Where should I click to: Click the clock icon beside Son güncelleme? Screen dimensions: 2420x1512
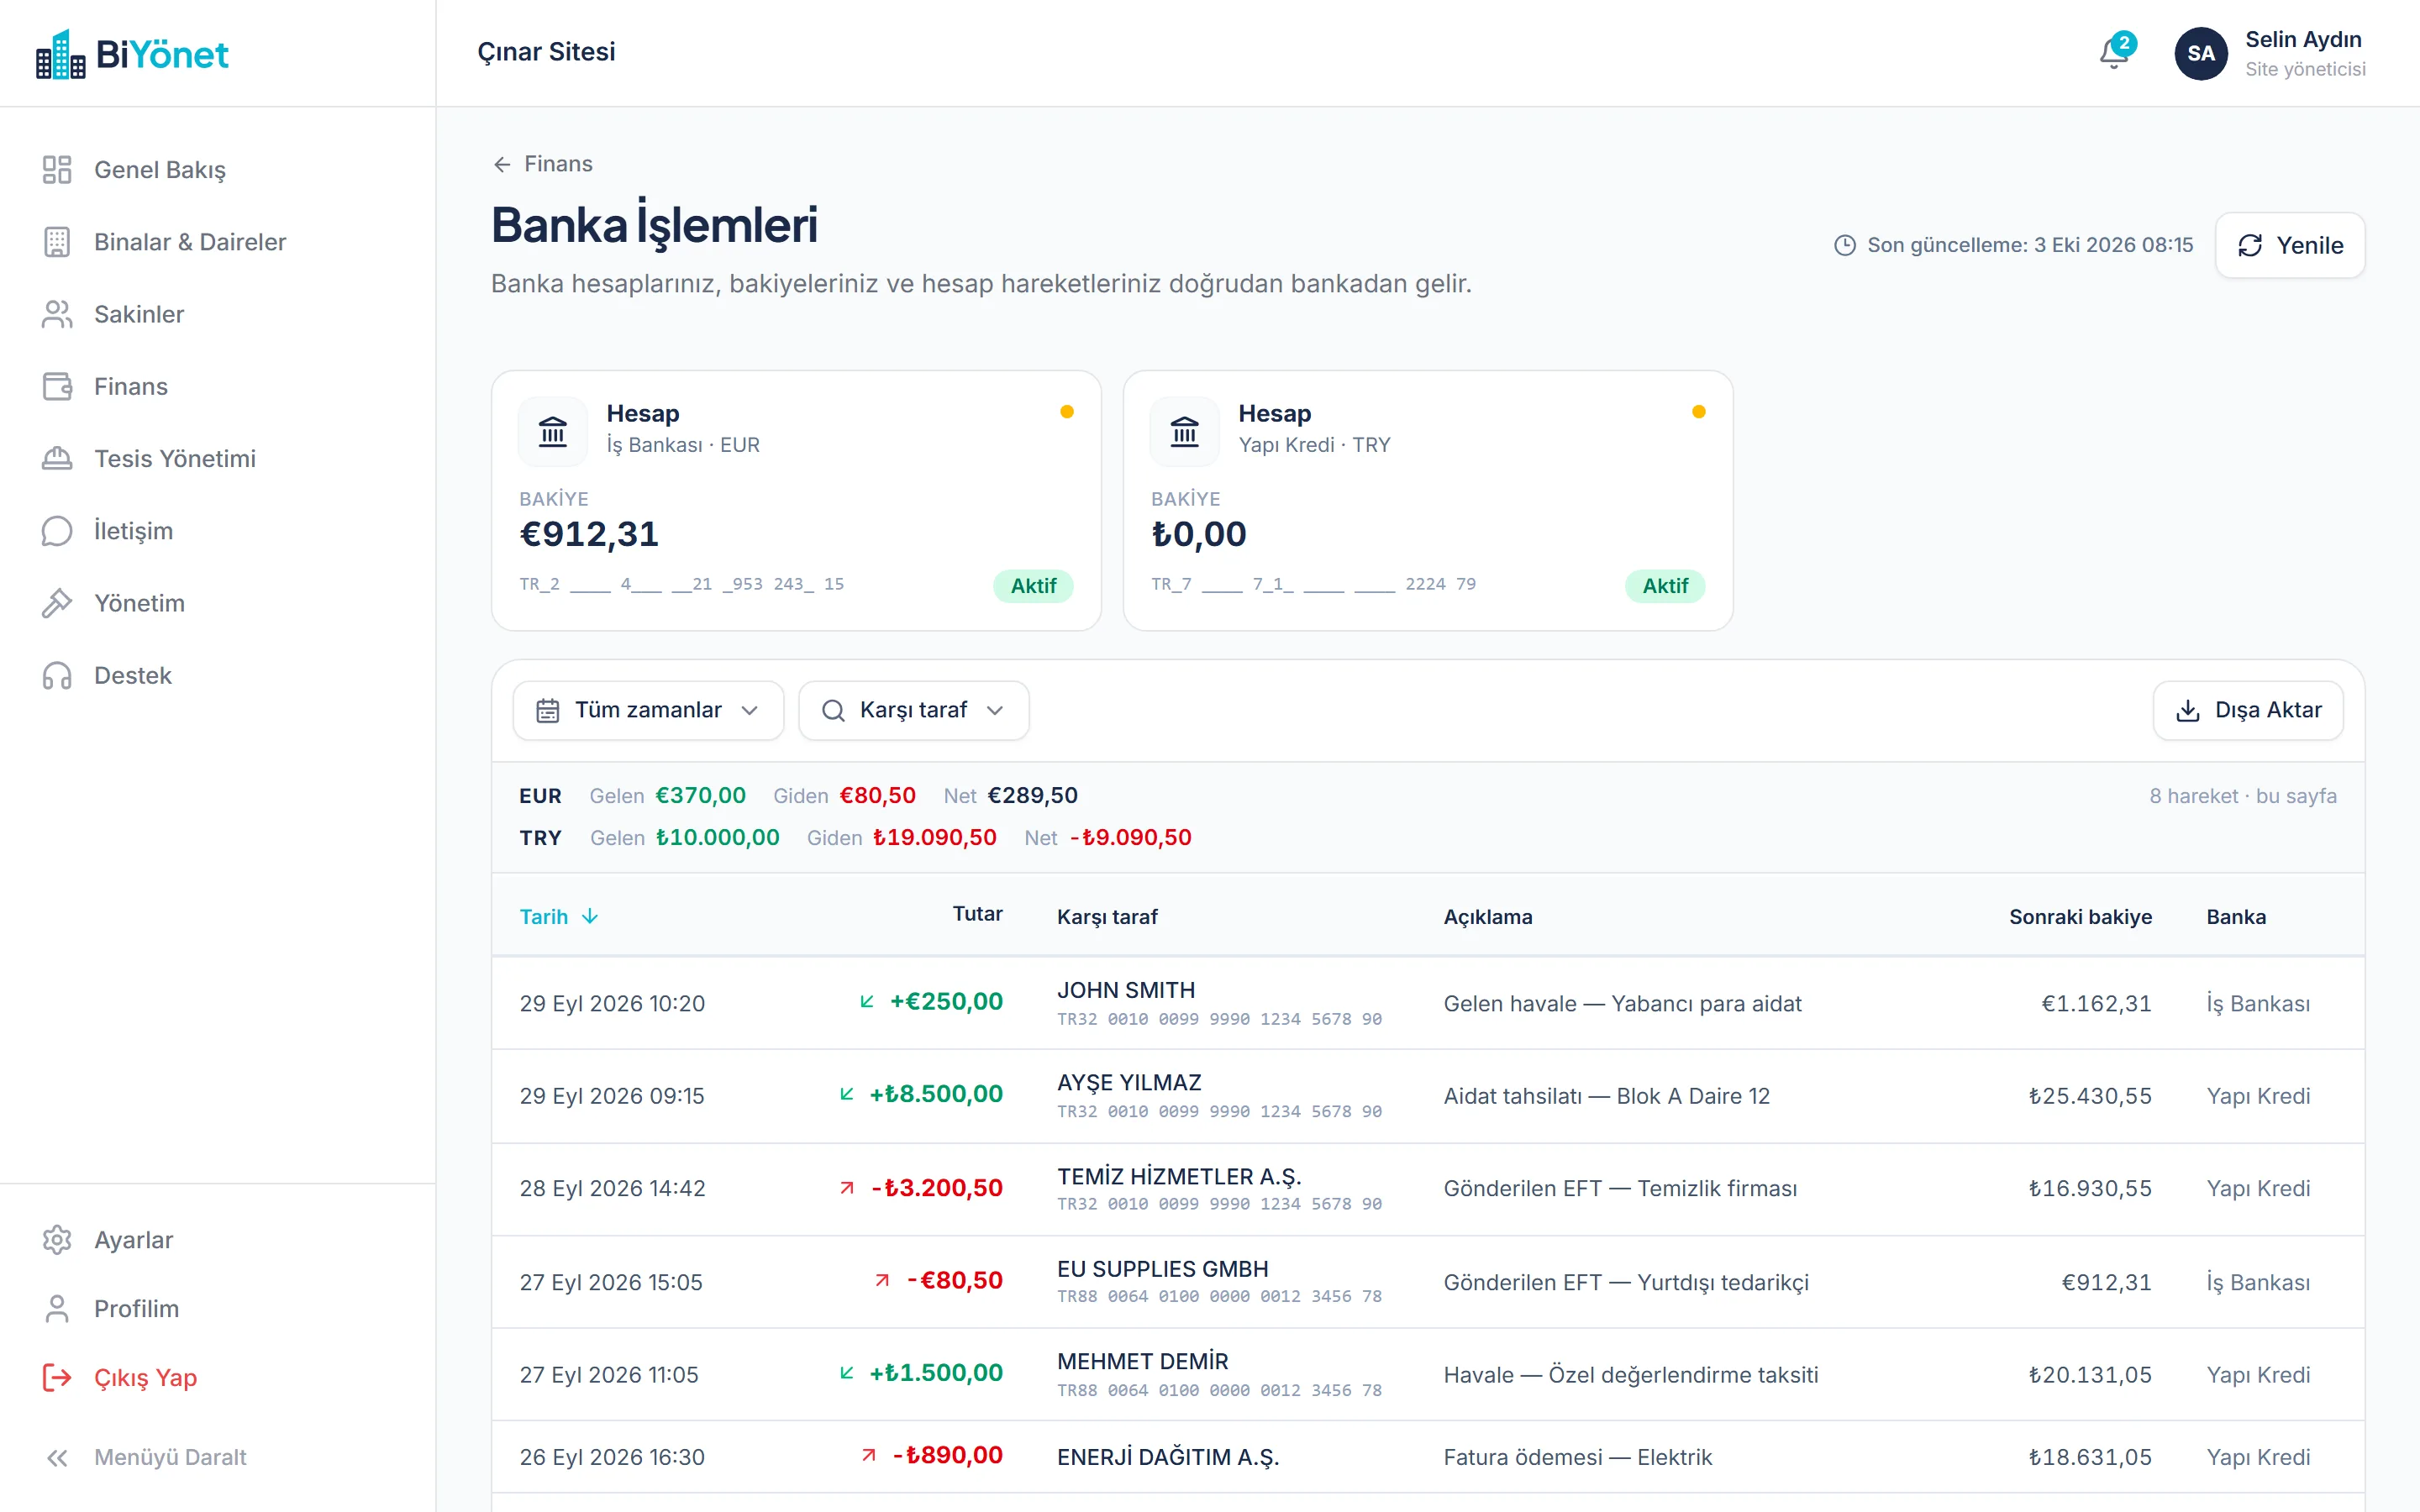1845,245
